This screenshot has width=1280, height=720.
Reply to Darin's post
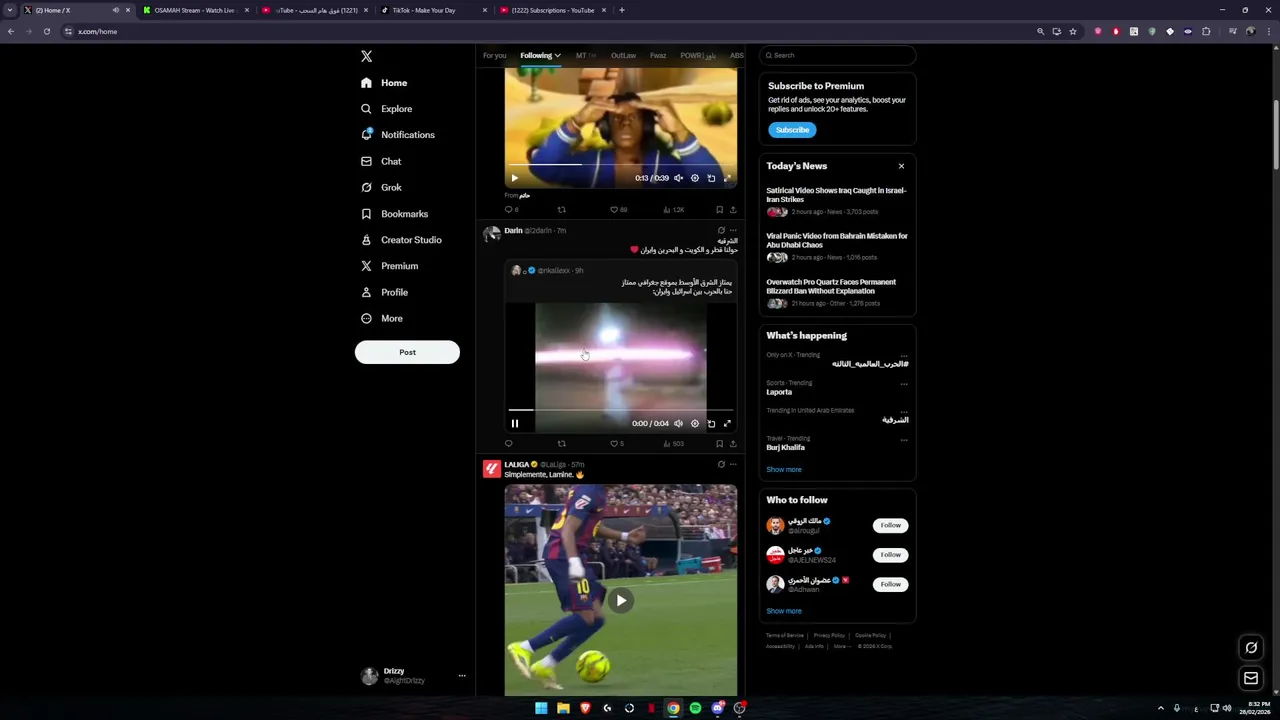click(x=508, y=444)
